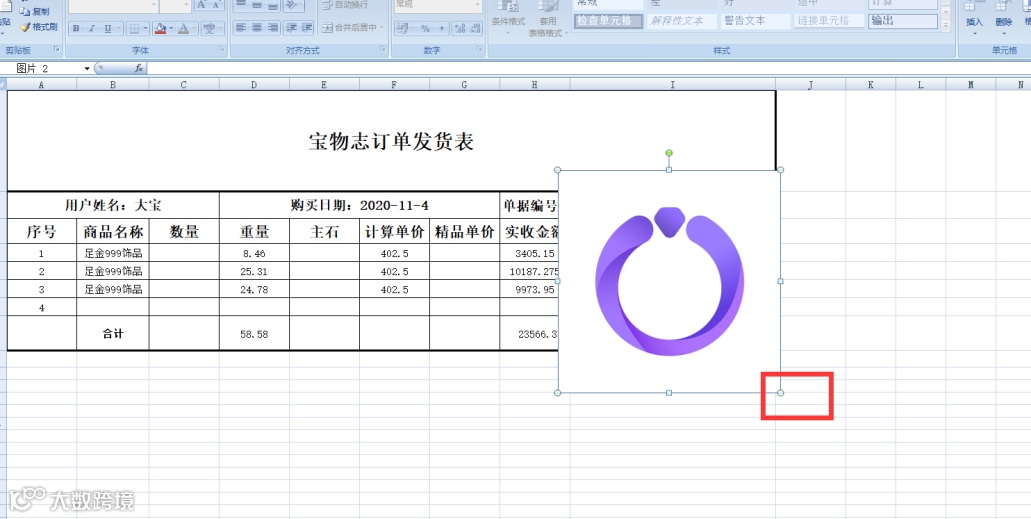Toggle Wrap Text (自动换行)
1031x519 pixels.
coord(345,5)
